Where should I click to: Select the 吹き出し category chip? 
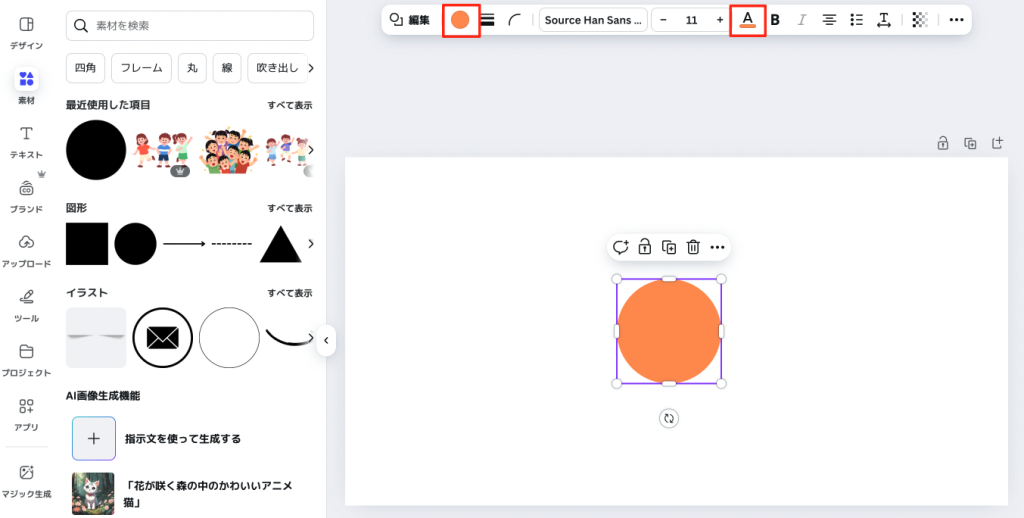[x=274, y=68]
